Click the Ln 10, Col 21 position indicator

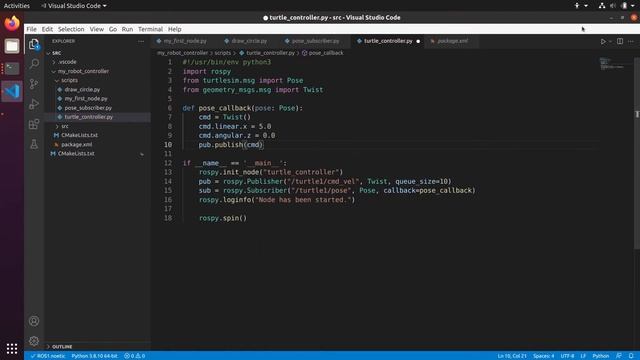pyautogui.click(x=512, y=356)
